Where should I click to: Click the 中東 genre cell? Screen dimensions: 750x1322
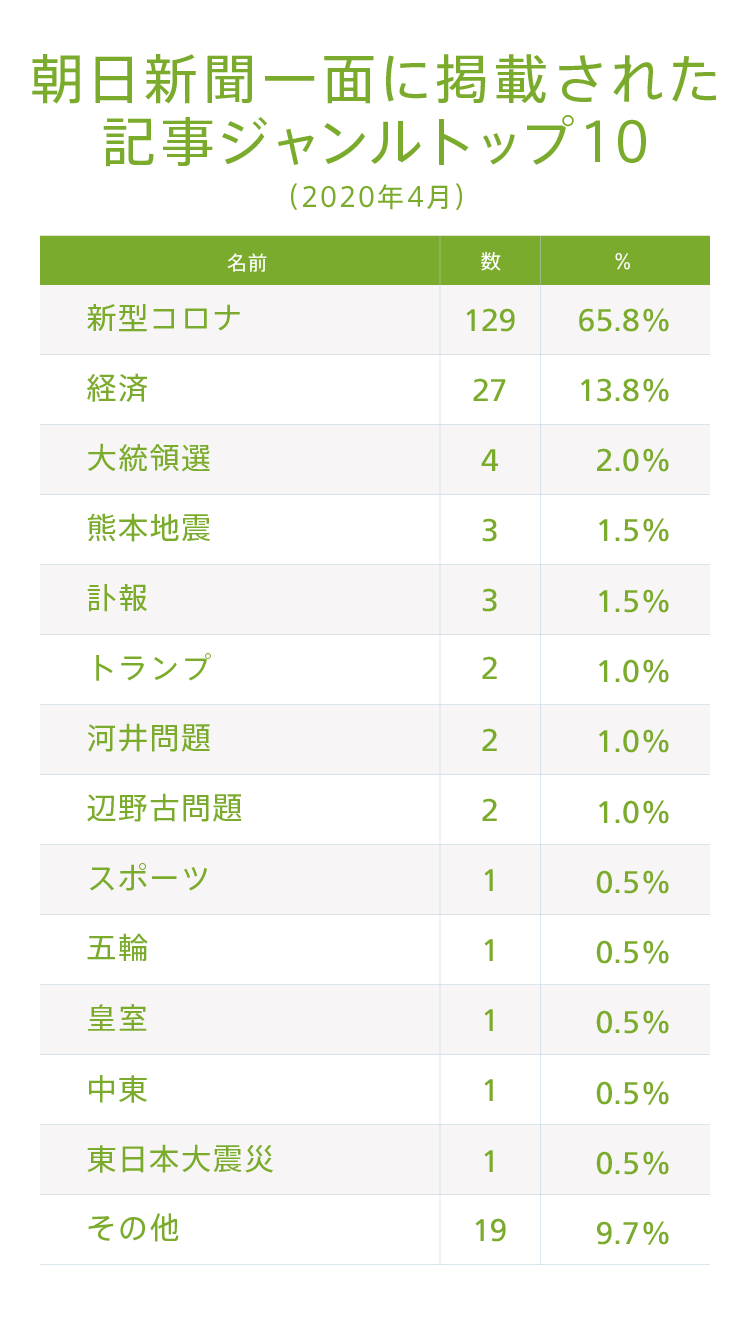[118, 1089]
